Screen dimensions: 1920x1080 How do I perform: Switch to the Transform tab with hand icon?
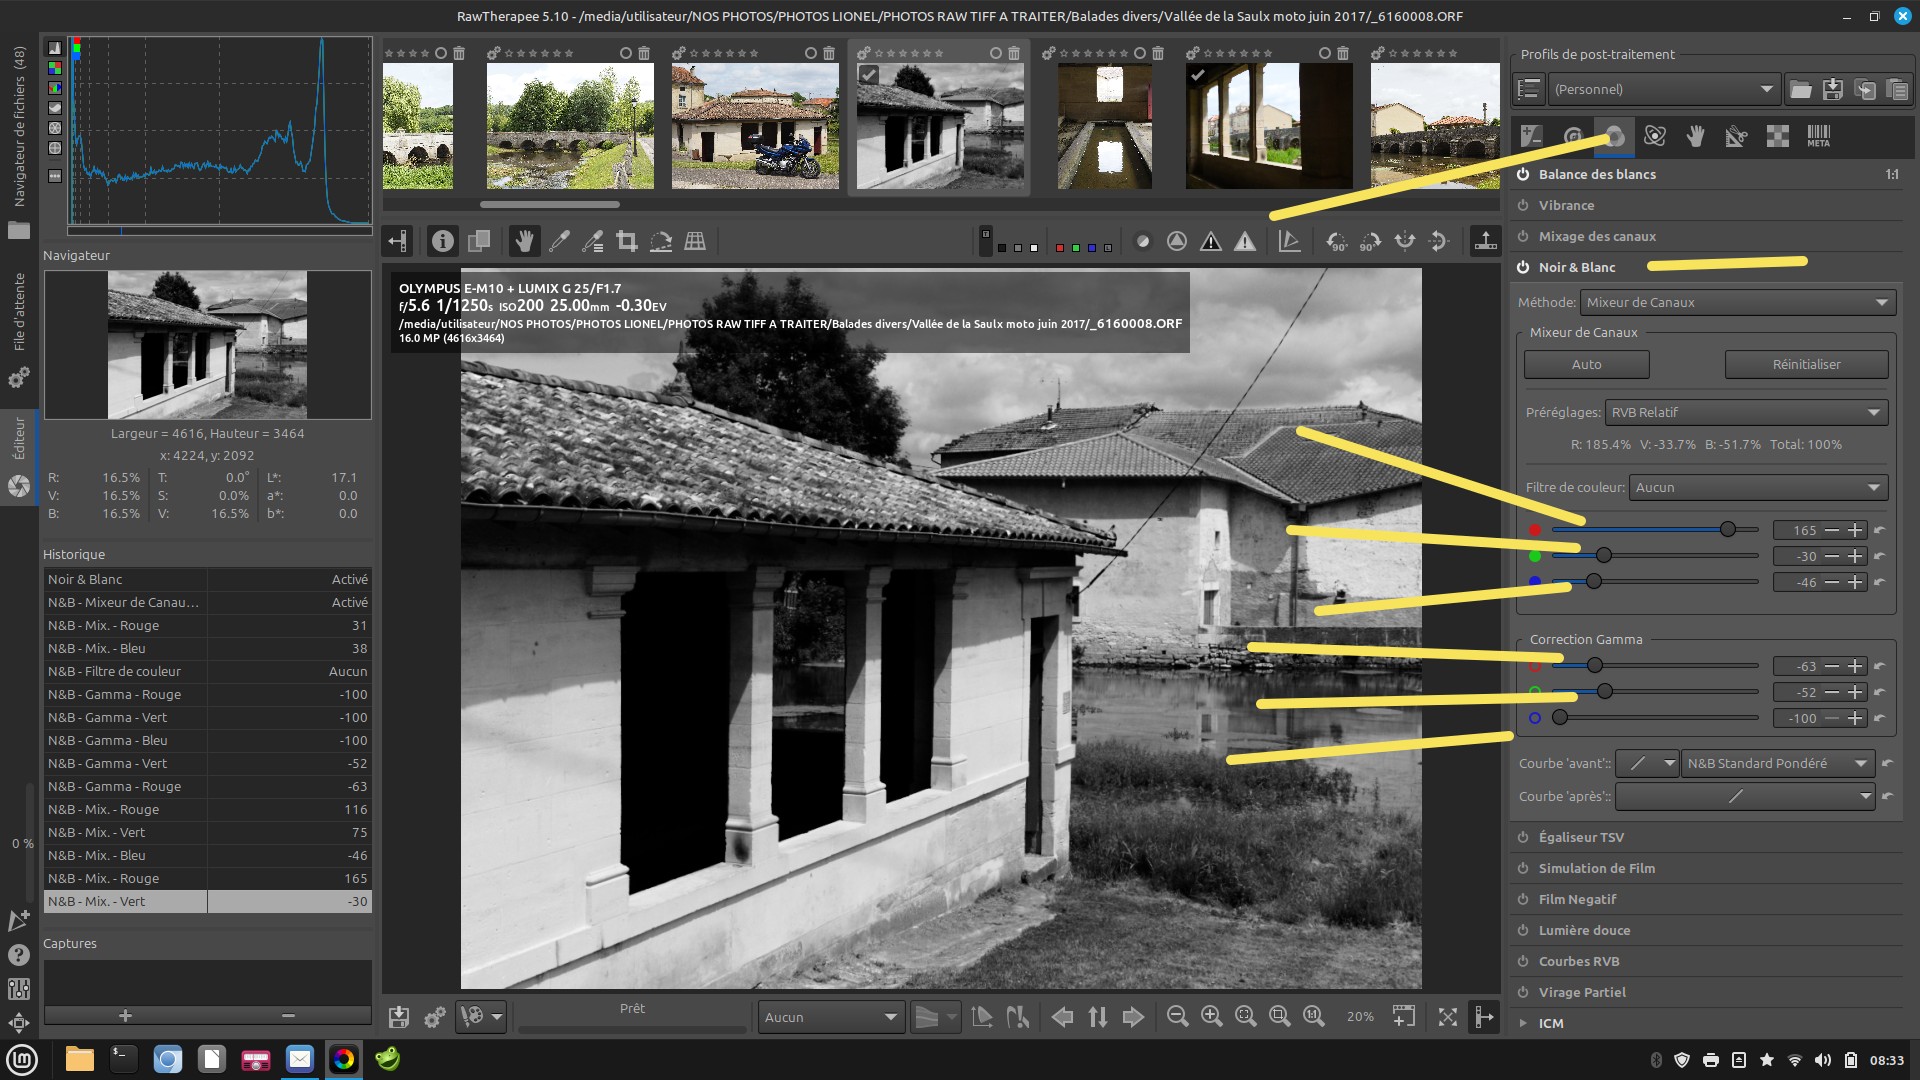tap(1695, 137)
